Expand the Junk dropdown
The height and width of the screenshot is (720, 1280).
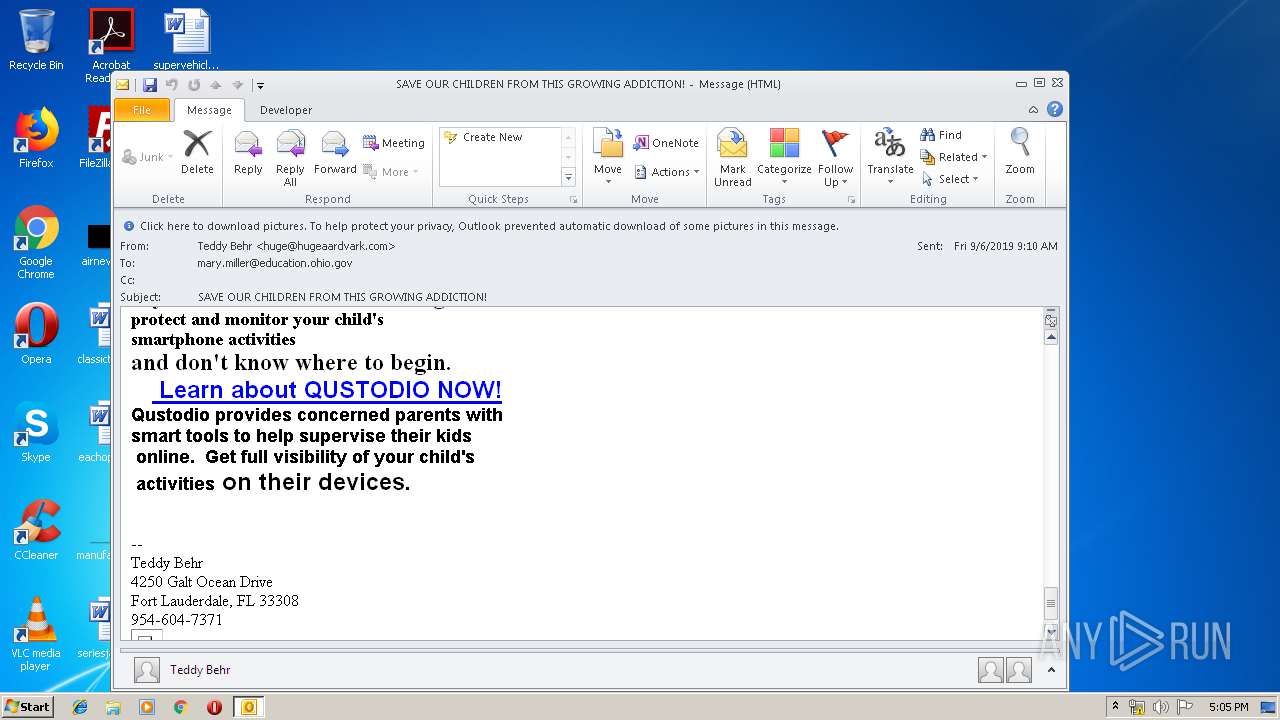point(147,157)
